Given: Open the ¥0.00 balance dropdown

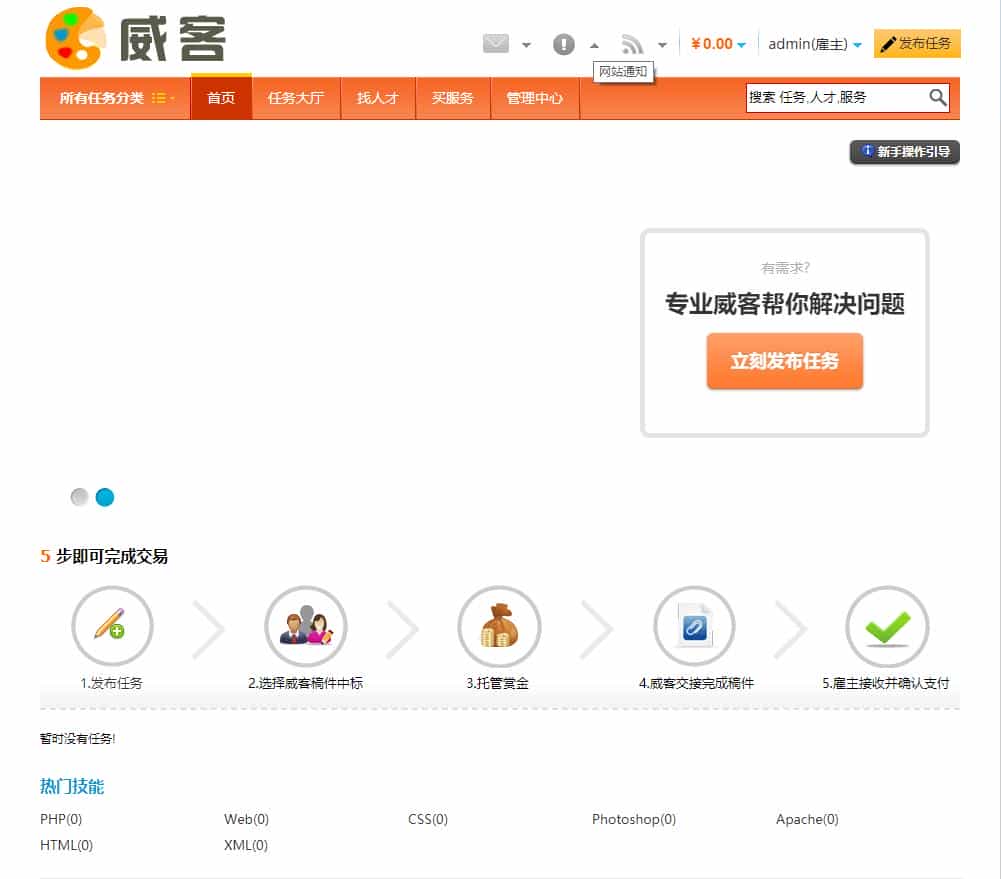Looking at the screenshot, I should 718,44.
